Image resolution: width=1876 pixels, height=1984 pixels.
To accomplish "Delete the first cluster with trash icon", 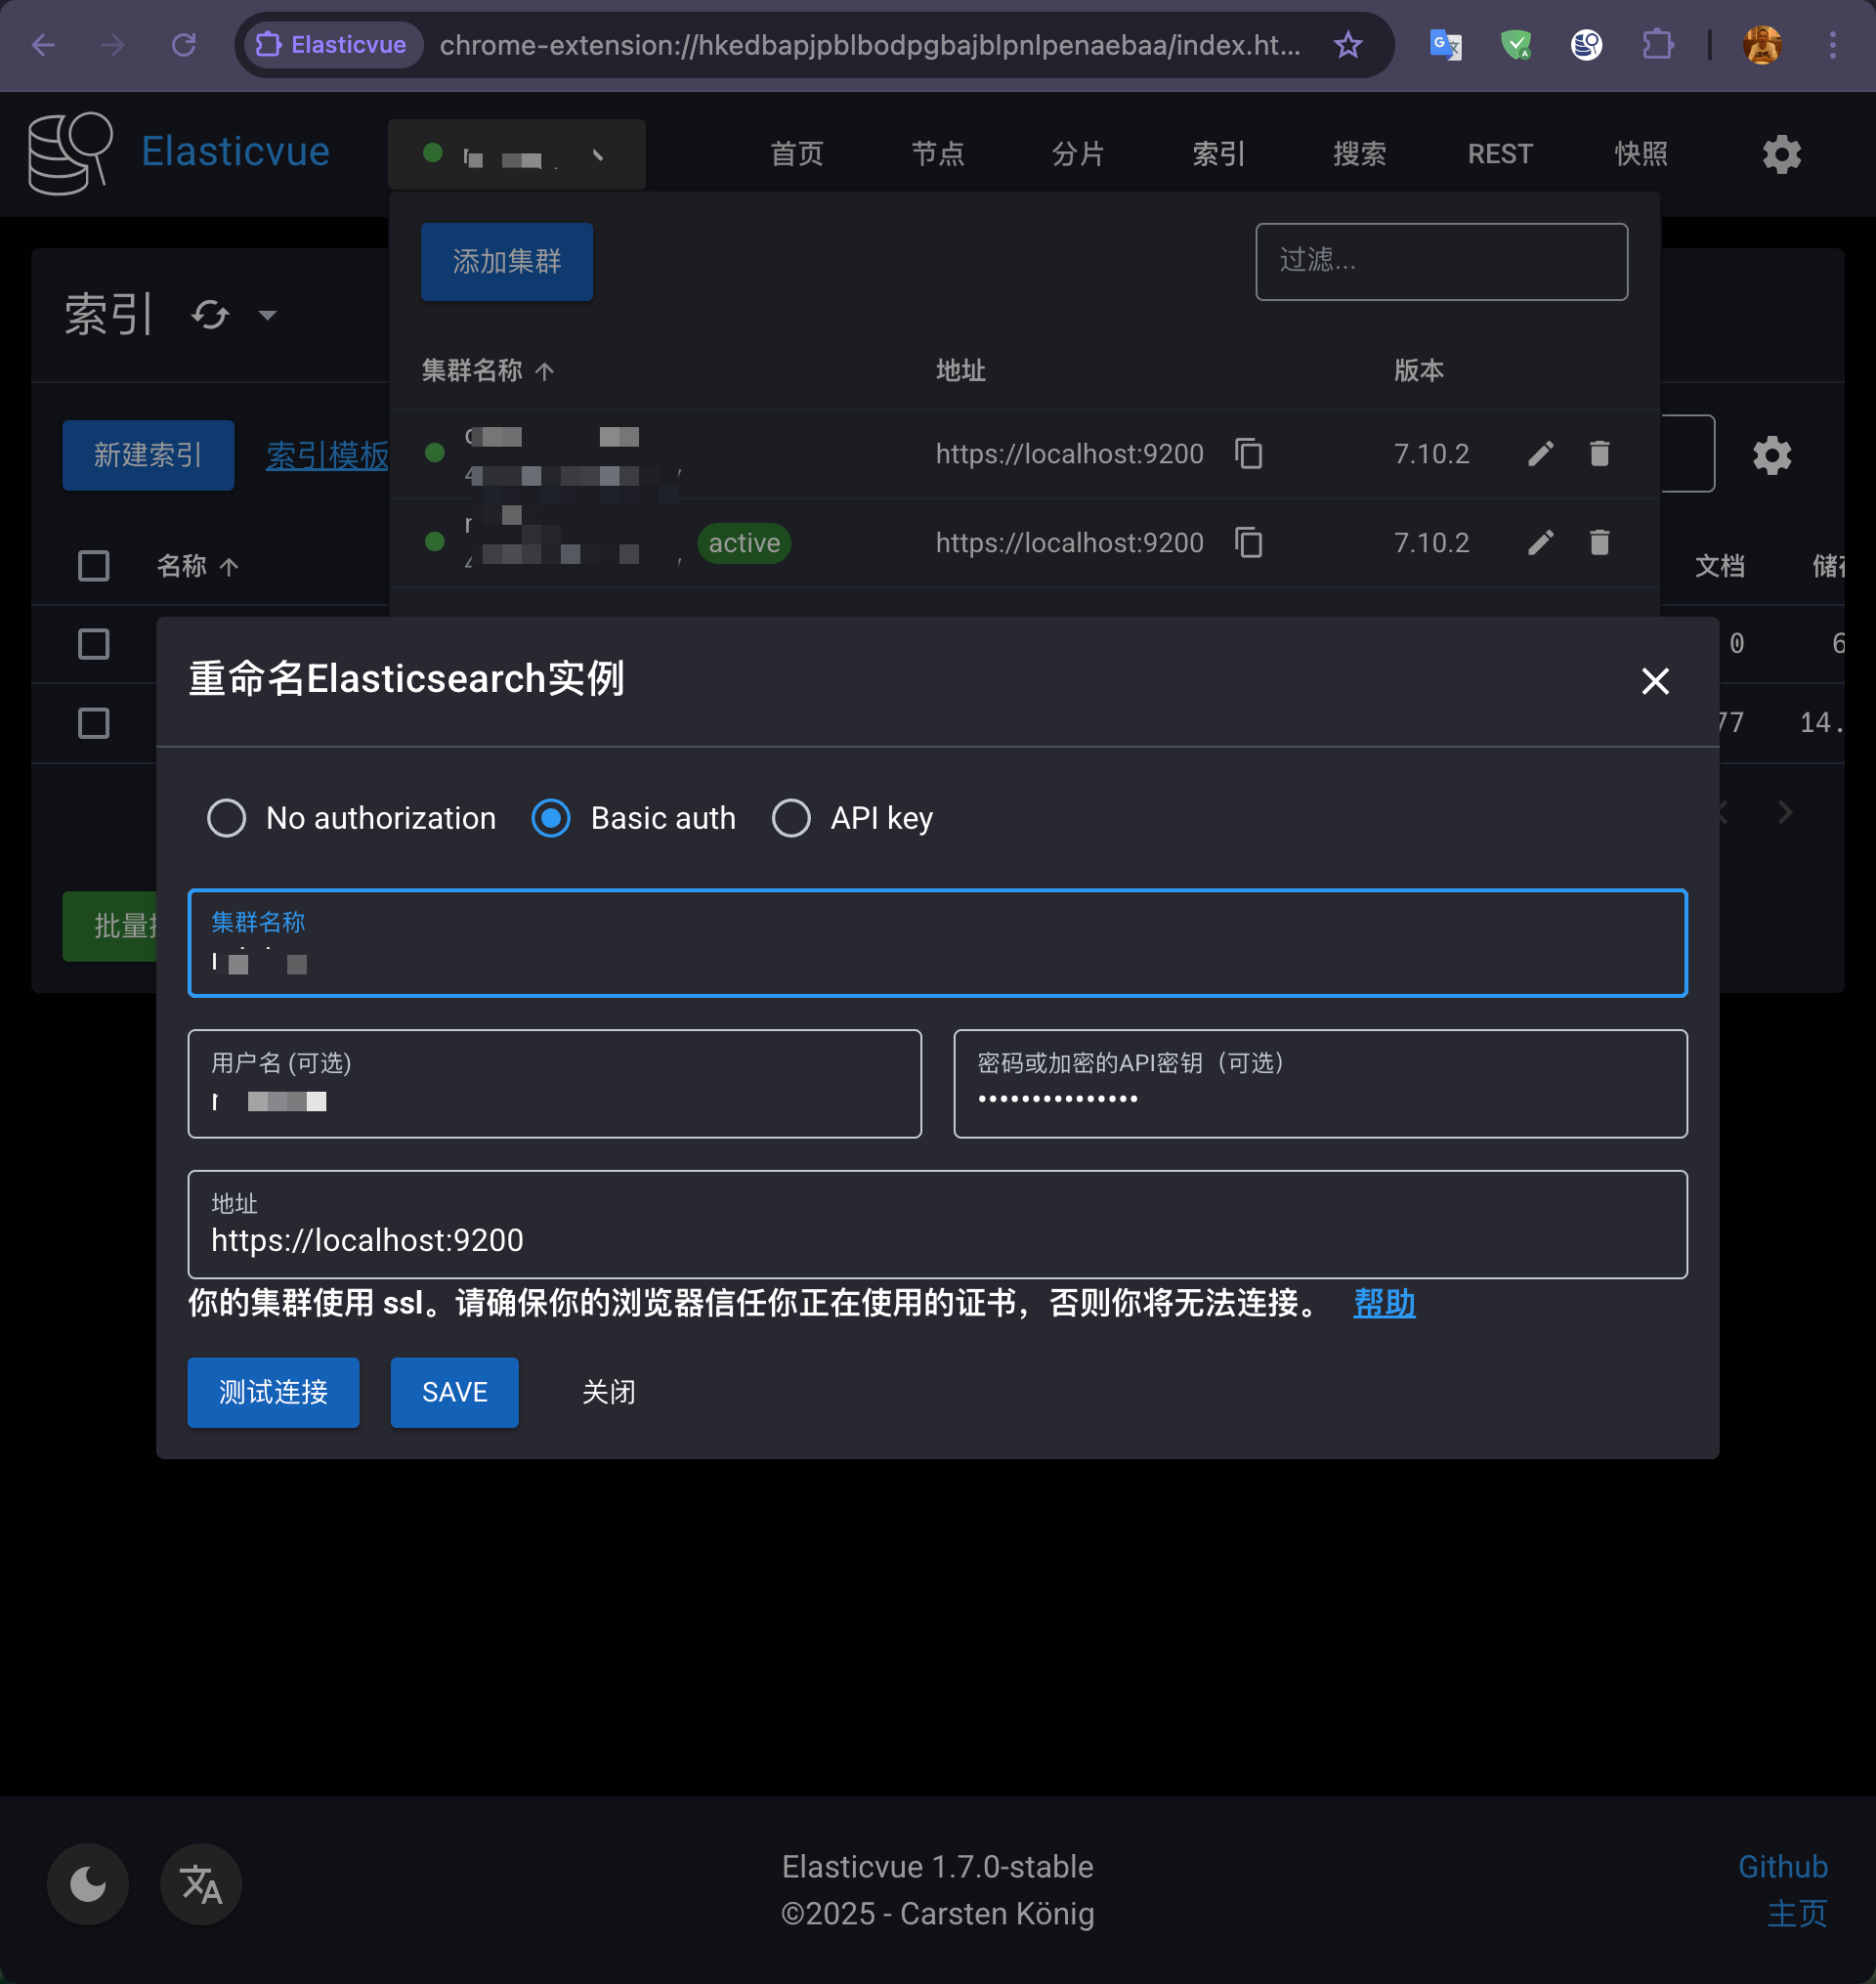I will coord(1599,453).
